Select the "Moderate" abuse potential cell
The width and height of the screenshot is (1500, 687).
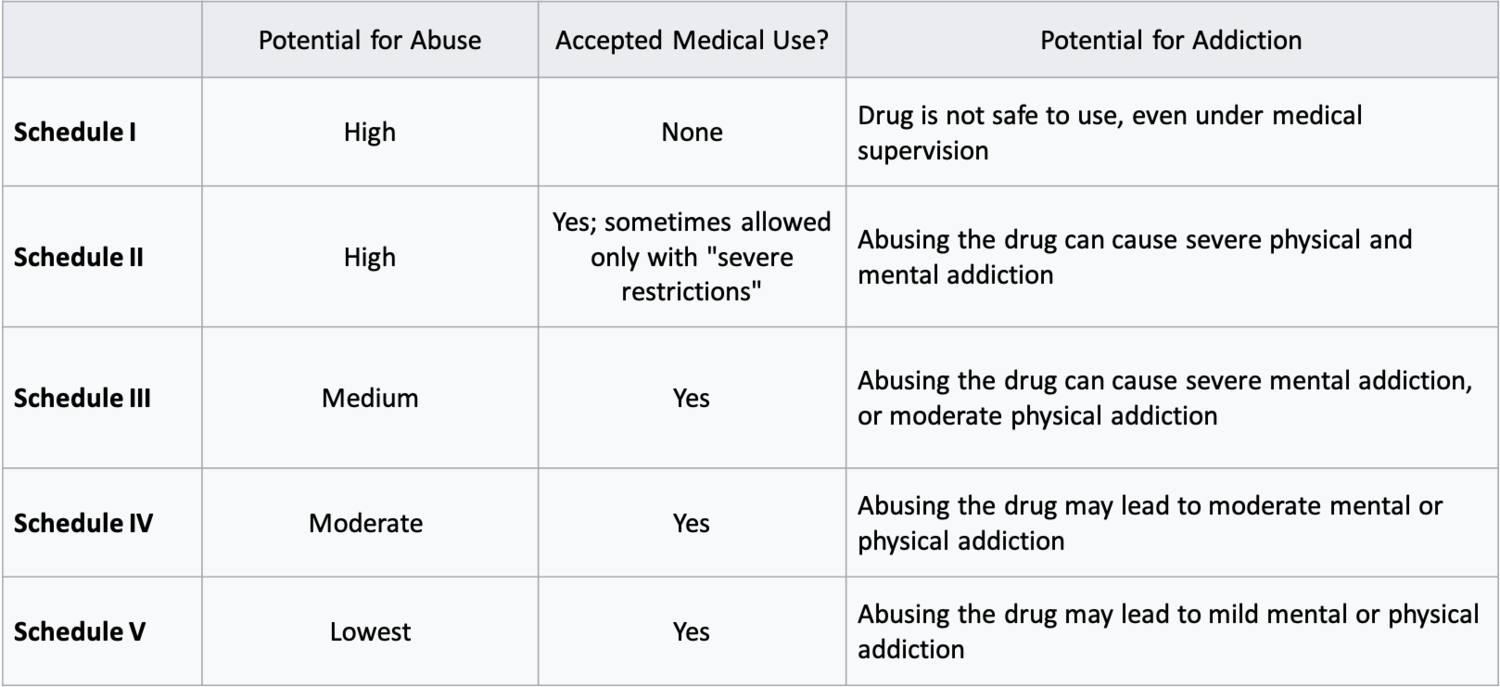[366, 523]
